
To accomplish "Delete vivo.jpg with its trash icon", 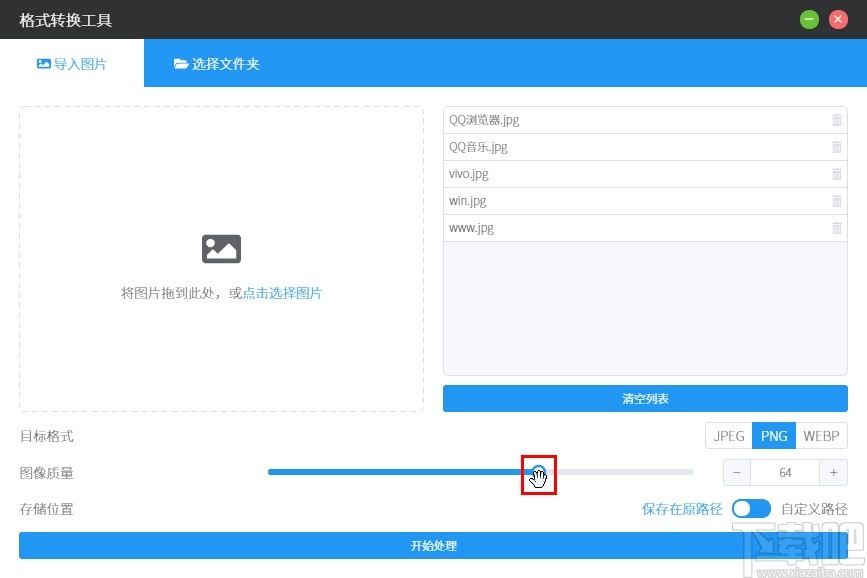I will pos(836,173).
